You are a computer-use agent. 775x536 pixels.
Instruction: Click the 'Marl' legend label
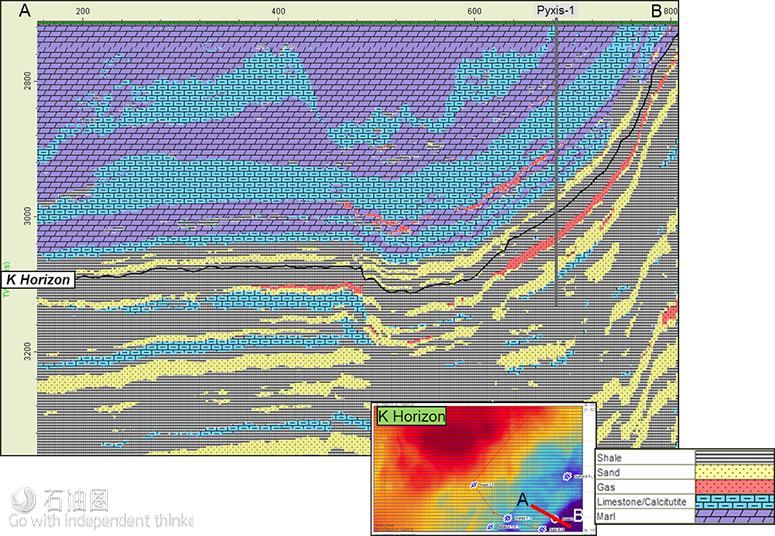pos(606,517)
